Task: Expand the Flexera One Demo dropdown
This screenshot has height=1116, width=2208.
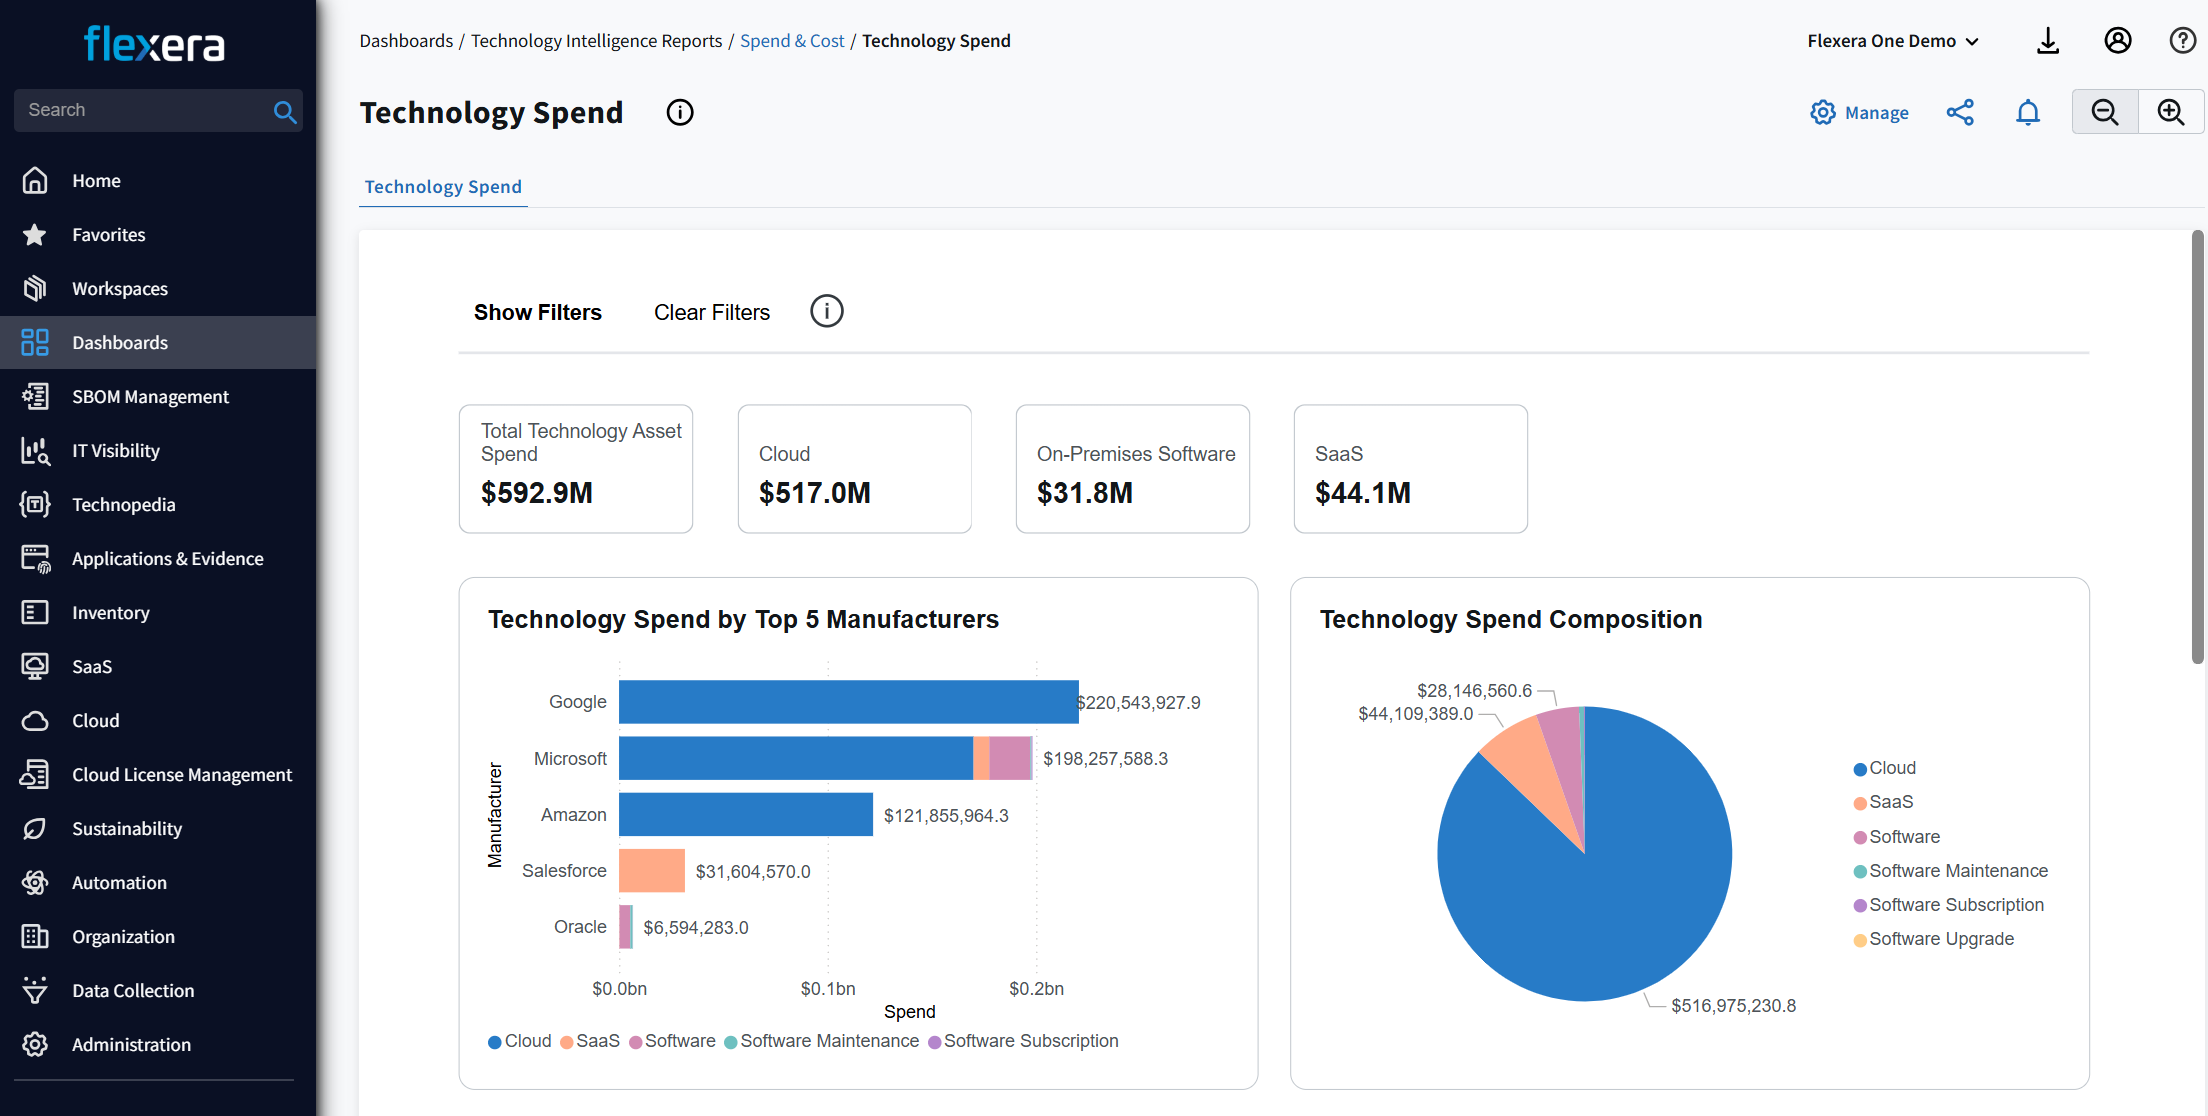Action: coord(1892,41)
